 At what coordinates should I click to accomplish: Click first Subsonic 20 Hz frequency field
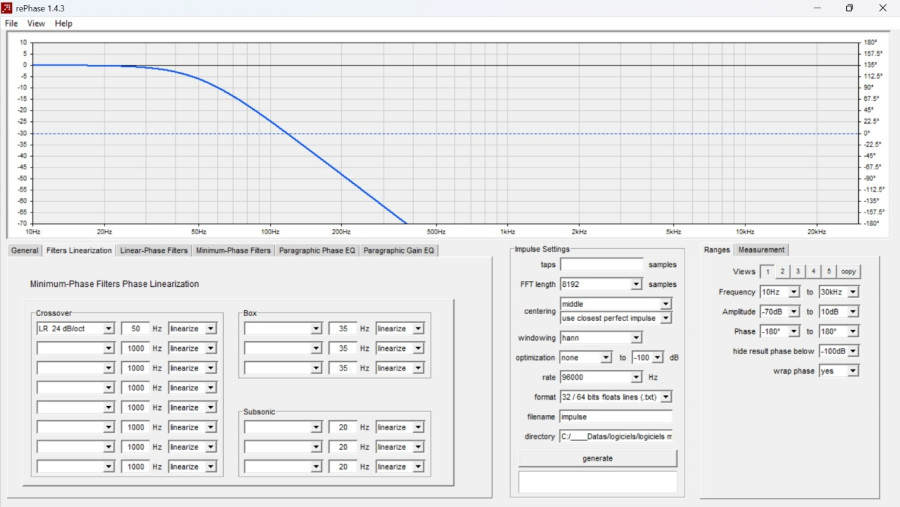pos(343,427)
